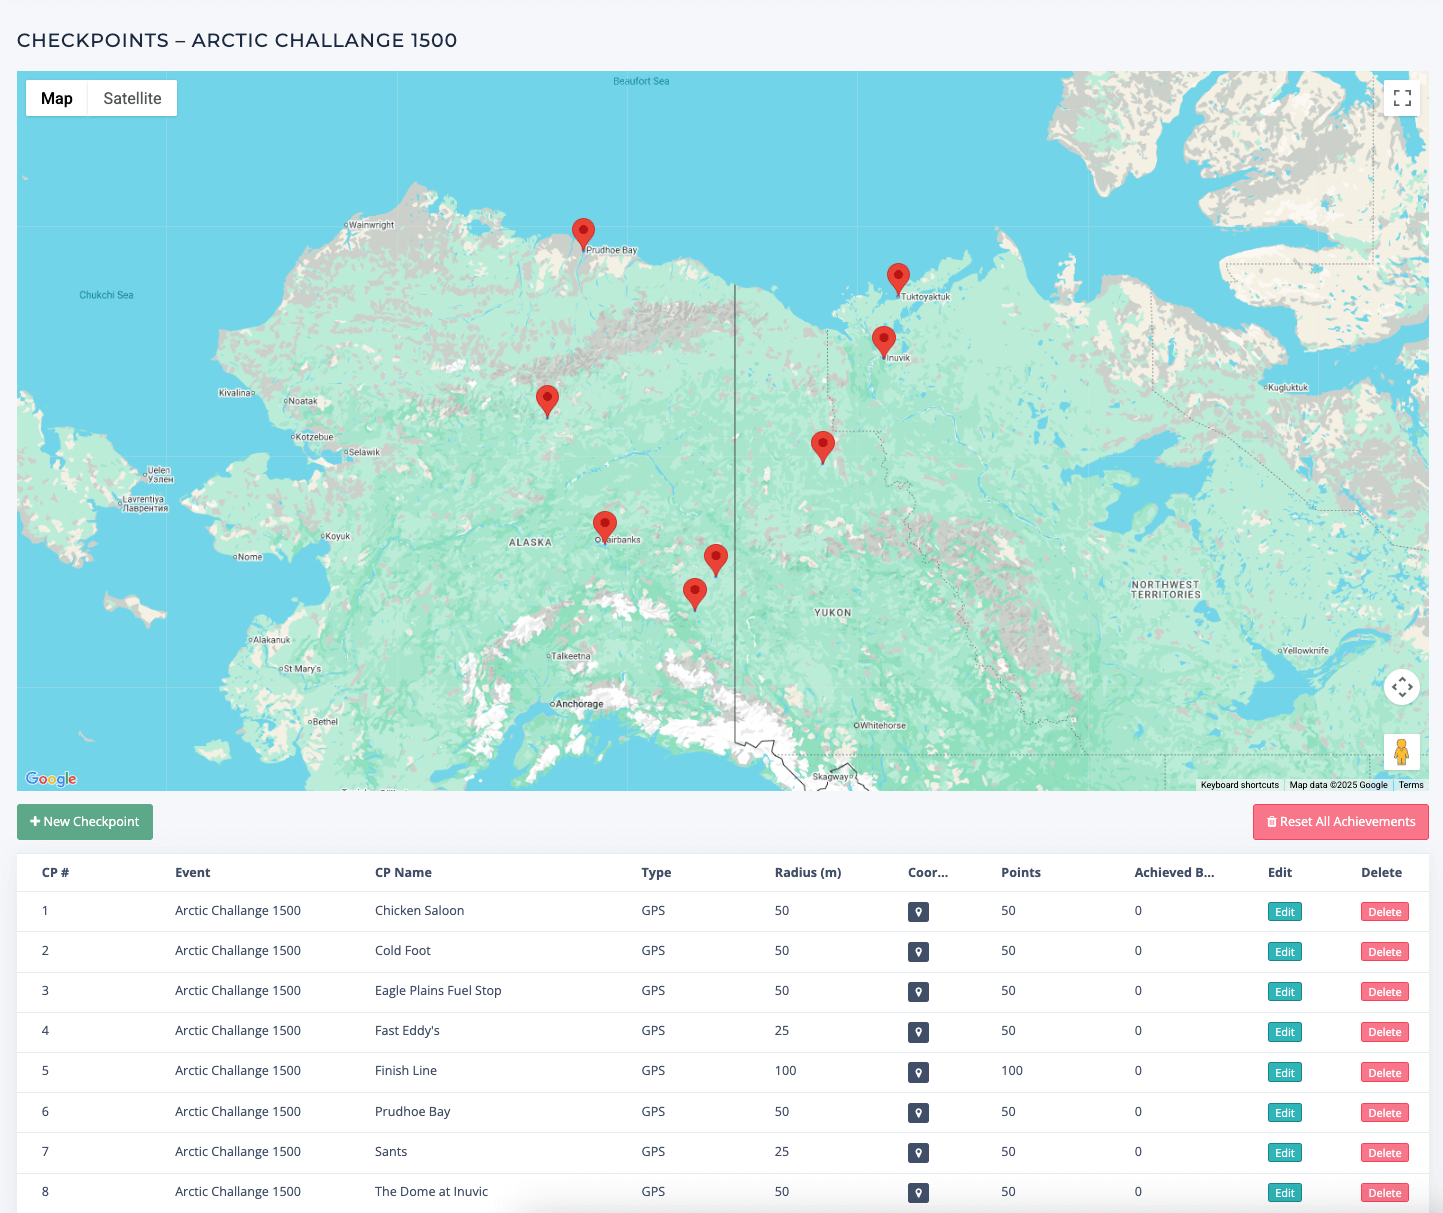Add a New Checkpoint
This screenshot has width=1443, height=1213.
[x=85, y=822]
